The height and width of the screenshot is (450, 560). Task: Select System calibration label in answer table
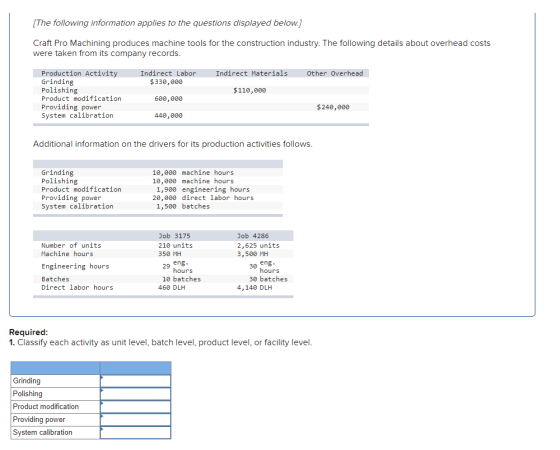pyautogui.click(x=42, y=432)
